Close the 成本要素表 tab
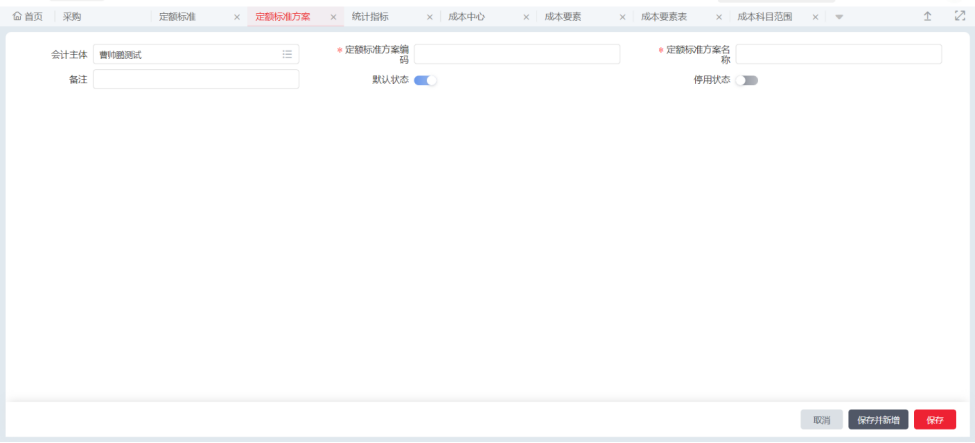 (719, 17)
